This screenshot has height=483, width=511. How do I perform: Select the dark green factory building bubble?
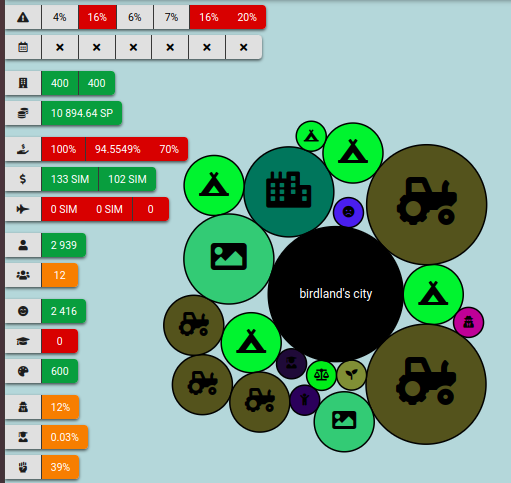289,192
